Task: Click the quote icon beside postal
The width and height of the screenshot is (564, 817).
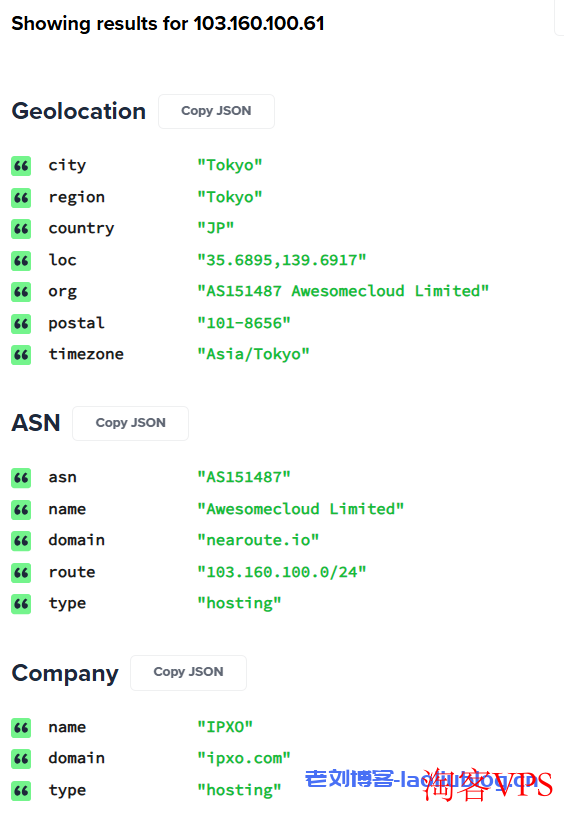Action: point(21,324)
